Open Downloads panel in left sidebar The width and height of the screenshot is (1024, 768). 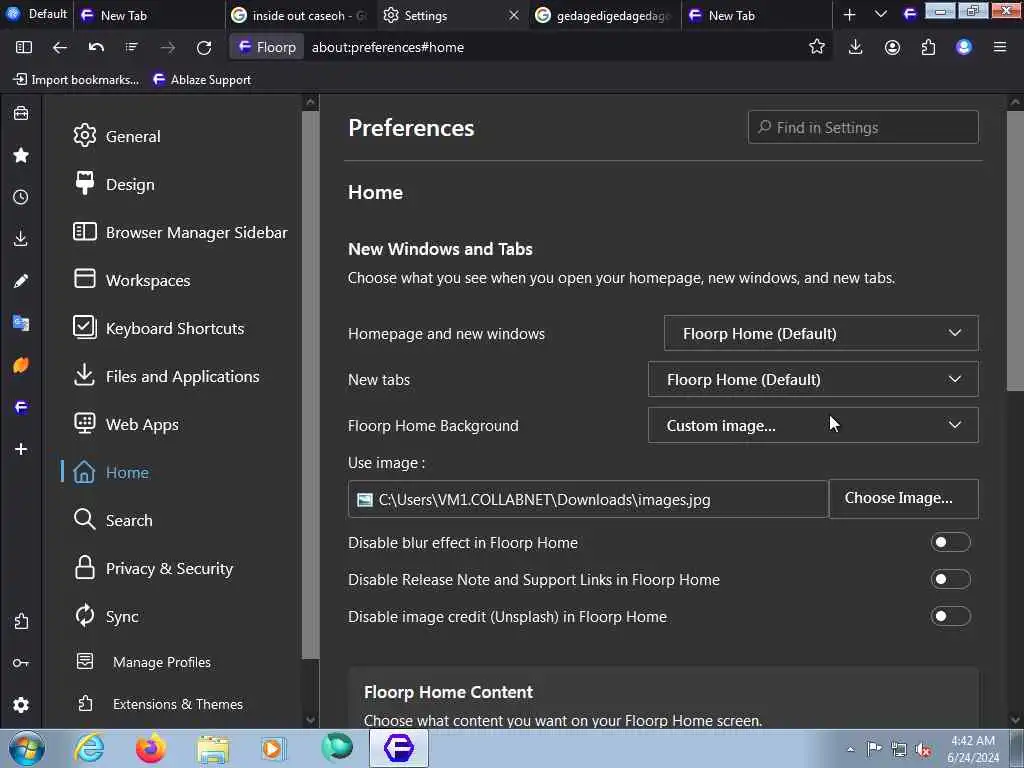point(21,239)
